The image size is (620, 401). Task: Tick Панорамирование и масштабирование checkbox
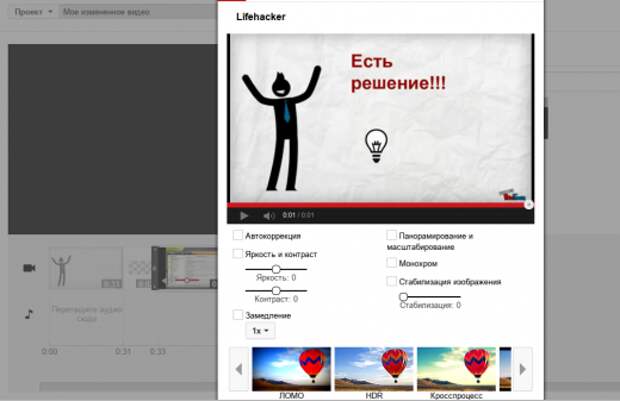click(391, 235)
